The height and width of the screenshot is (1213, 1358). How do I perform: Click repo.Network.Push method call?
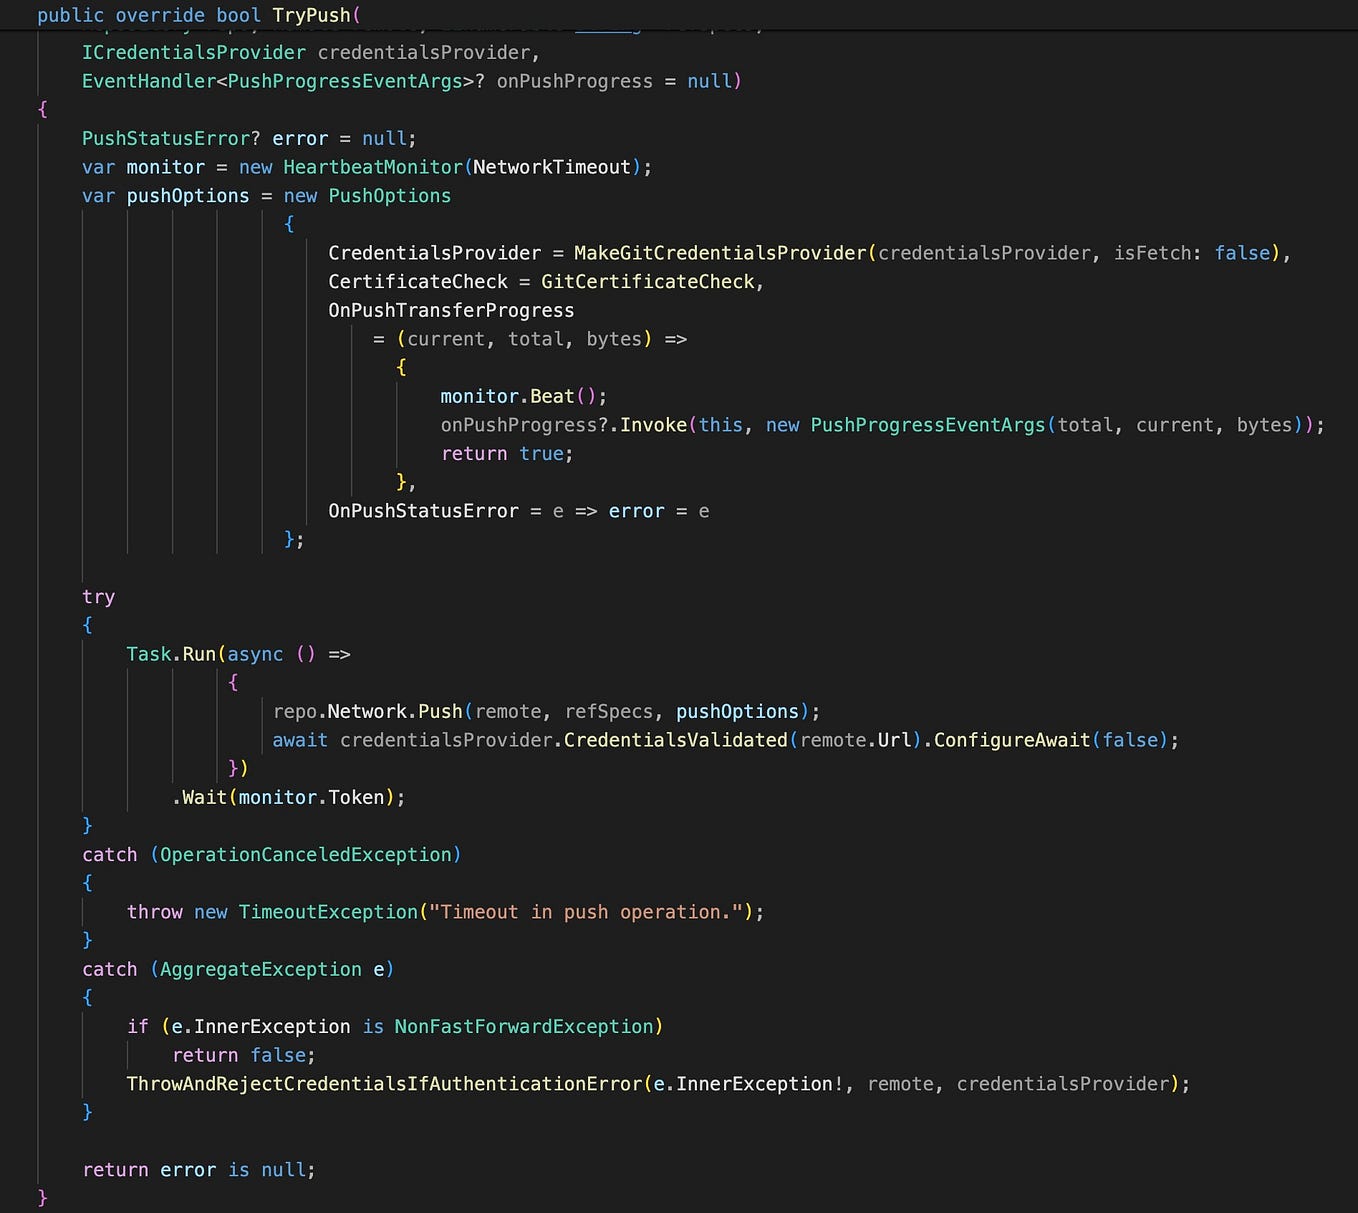click(x=367, y=711)
